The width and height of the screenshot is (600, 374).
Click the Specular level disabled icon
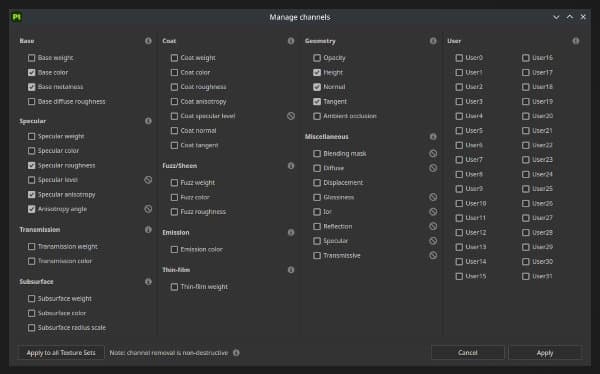(x=148, y=180)
